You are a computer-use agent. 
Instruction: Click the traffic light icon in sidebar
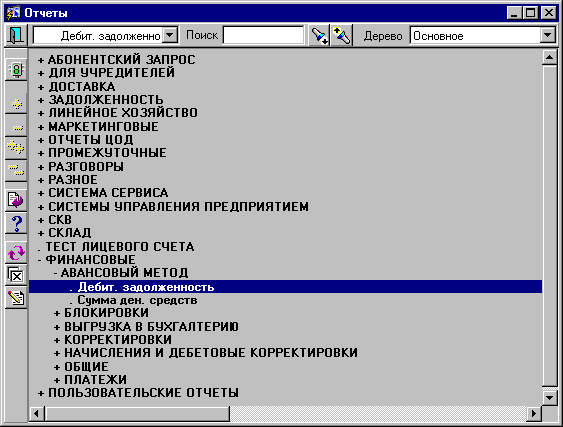(16, 70)
